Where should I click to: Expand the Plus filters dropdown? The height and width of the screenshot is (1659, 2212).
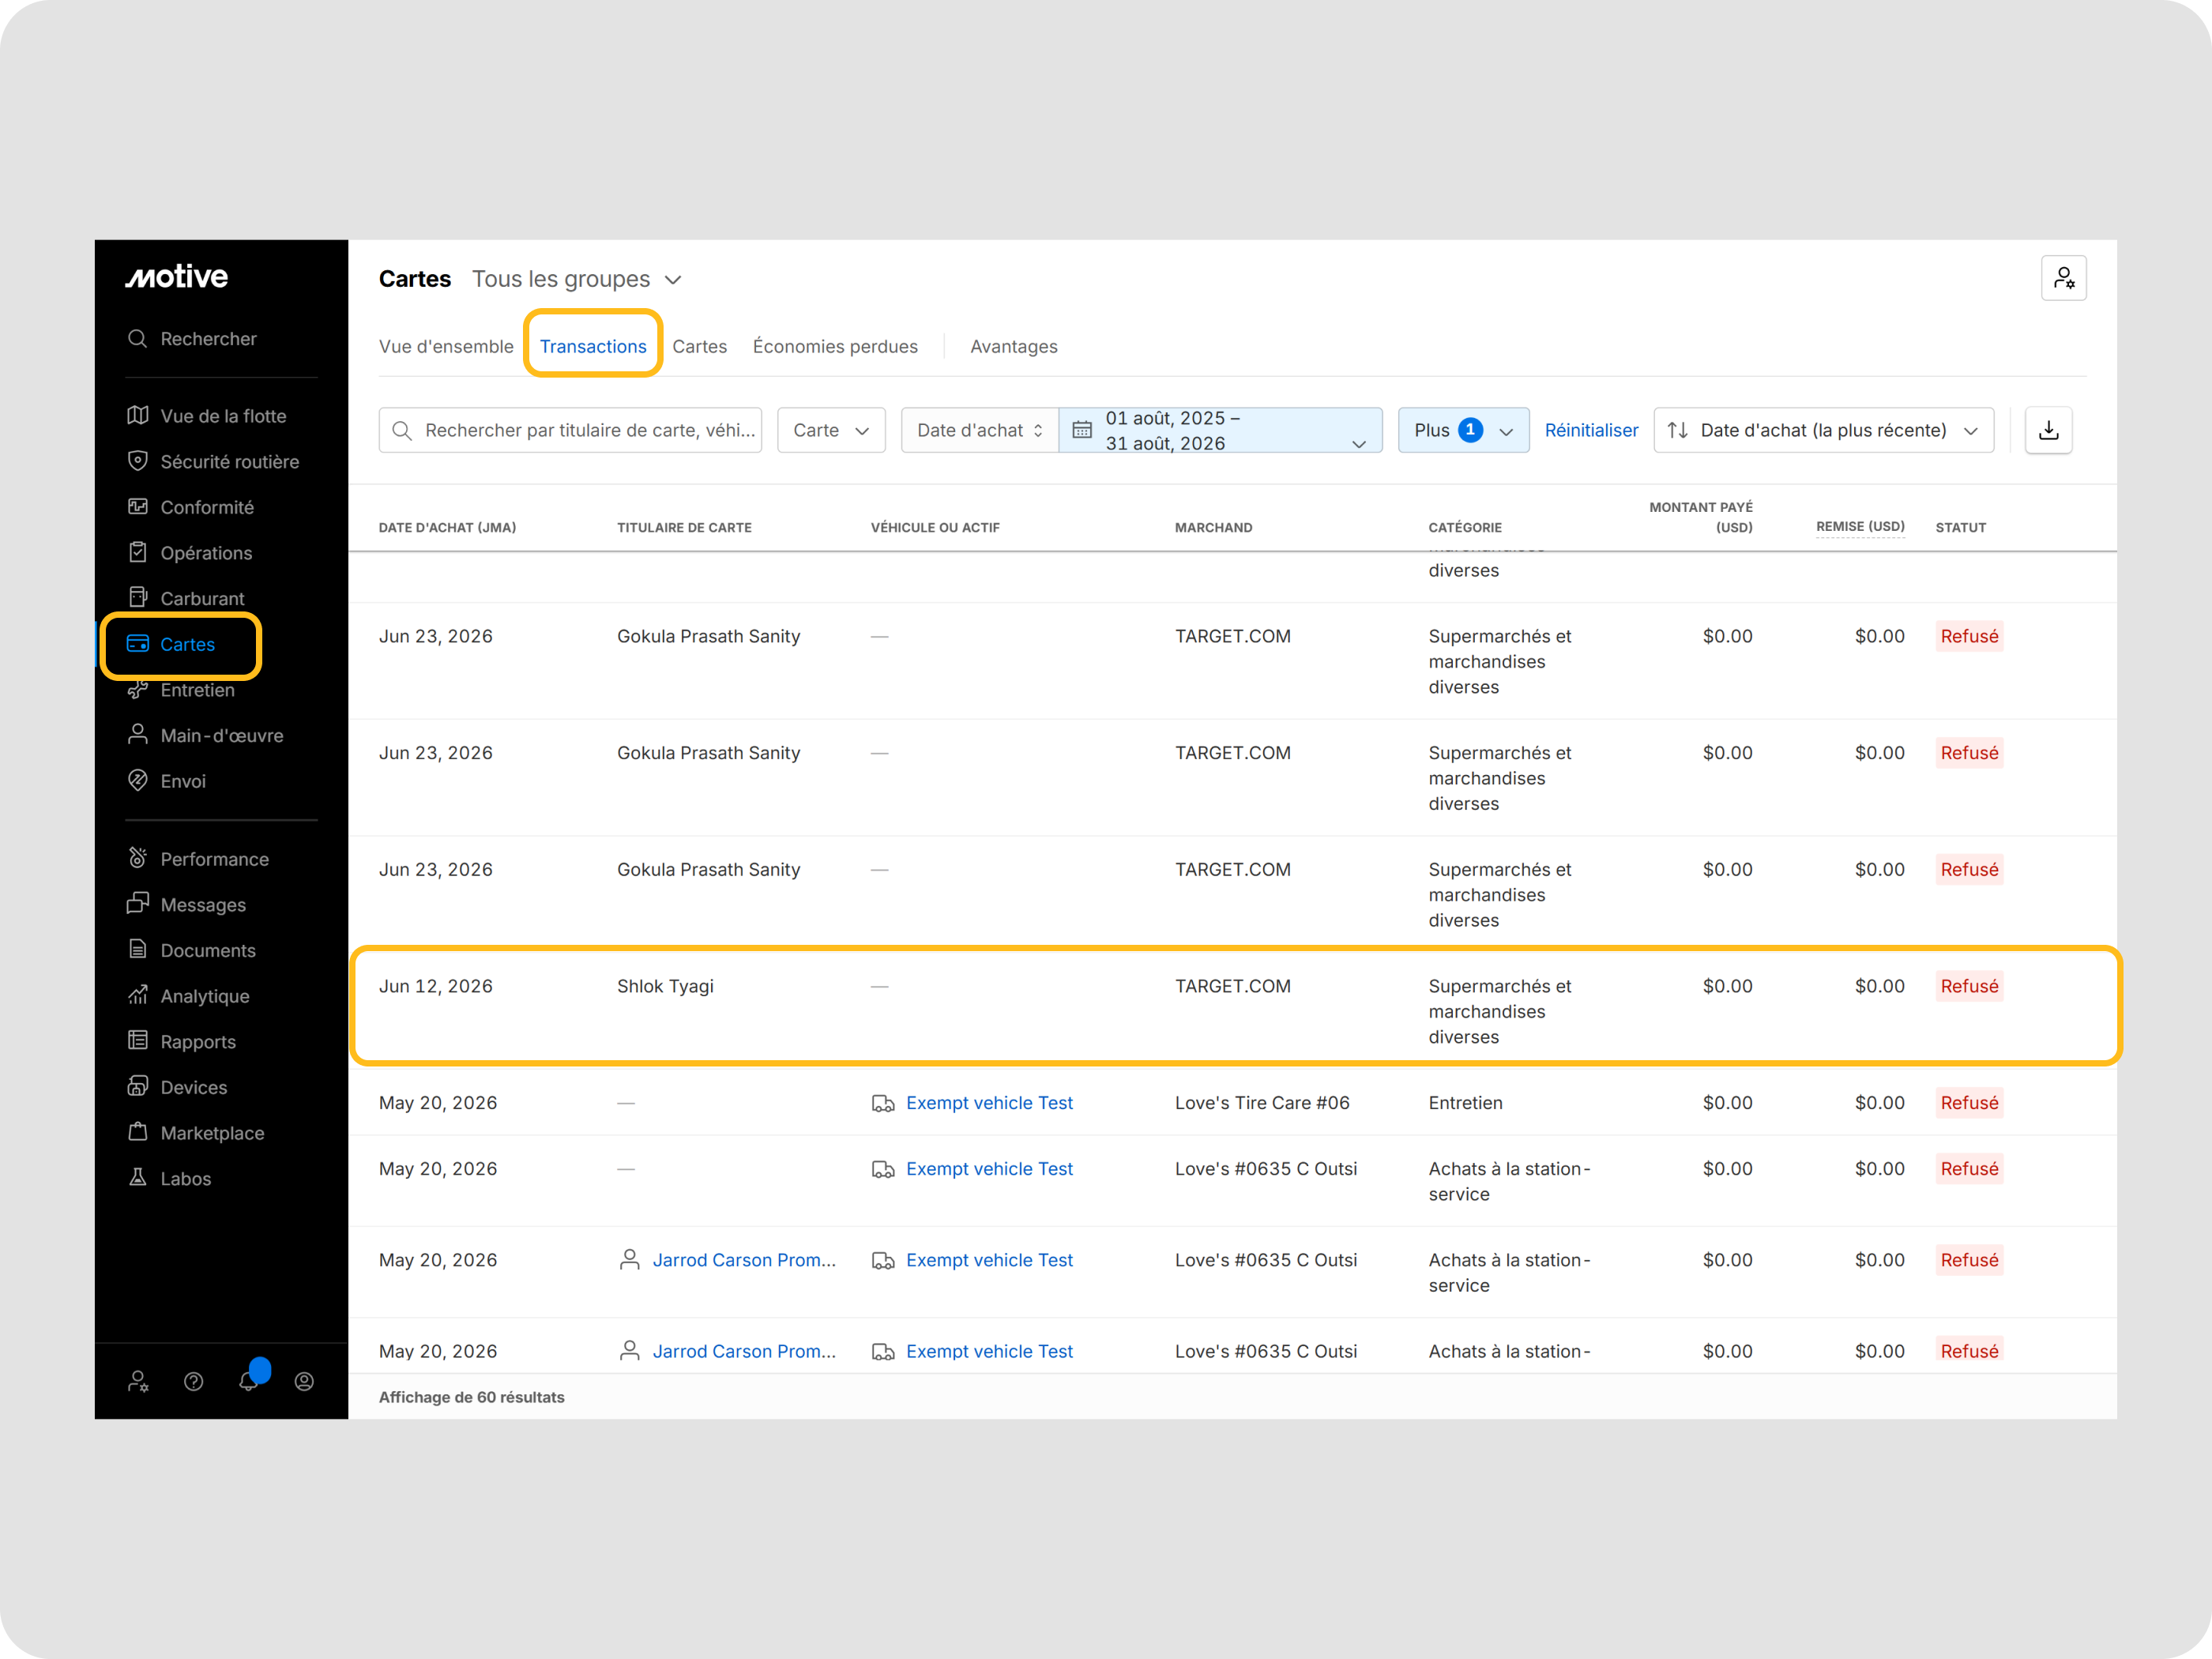coord(1463,430)
